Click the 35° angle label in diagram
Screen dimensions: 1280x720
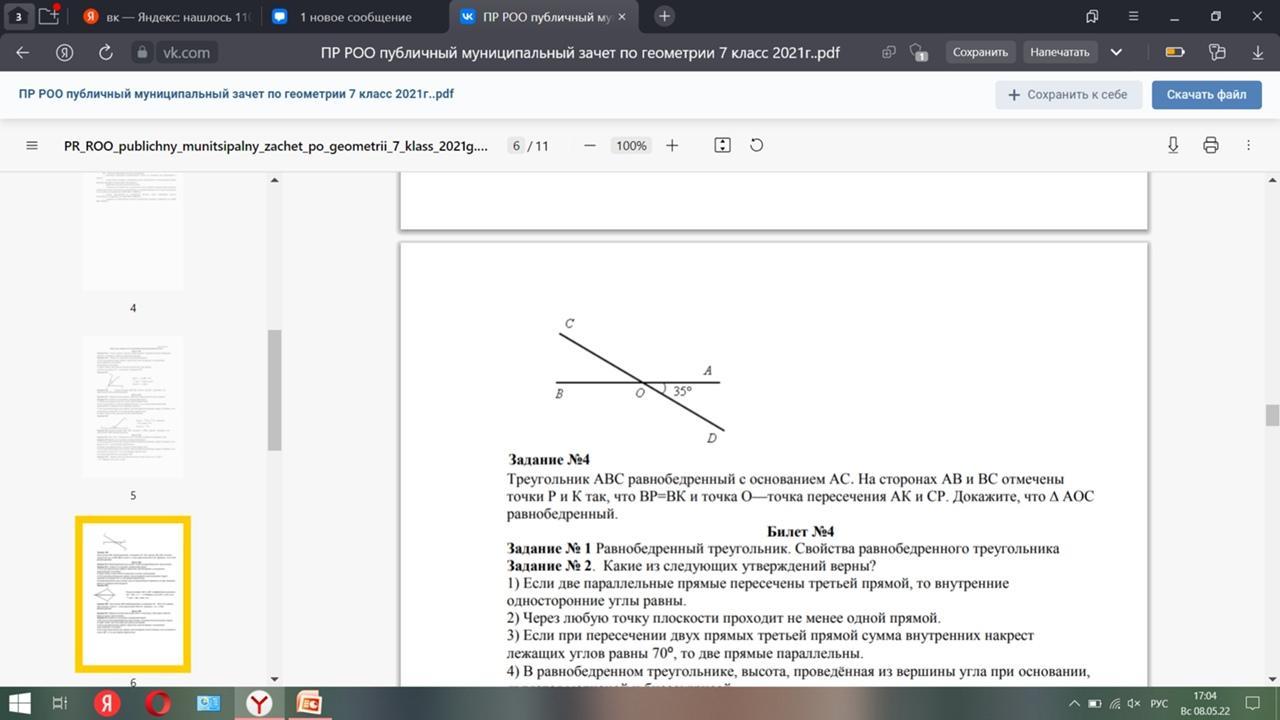pyautogui.click(x=682, y=392)
